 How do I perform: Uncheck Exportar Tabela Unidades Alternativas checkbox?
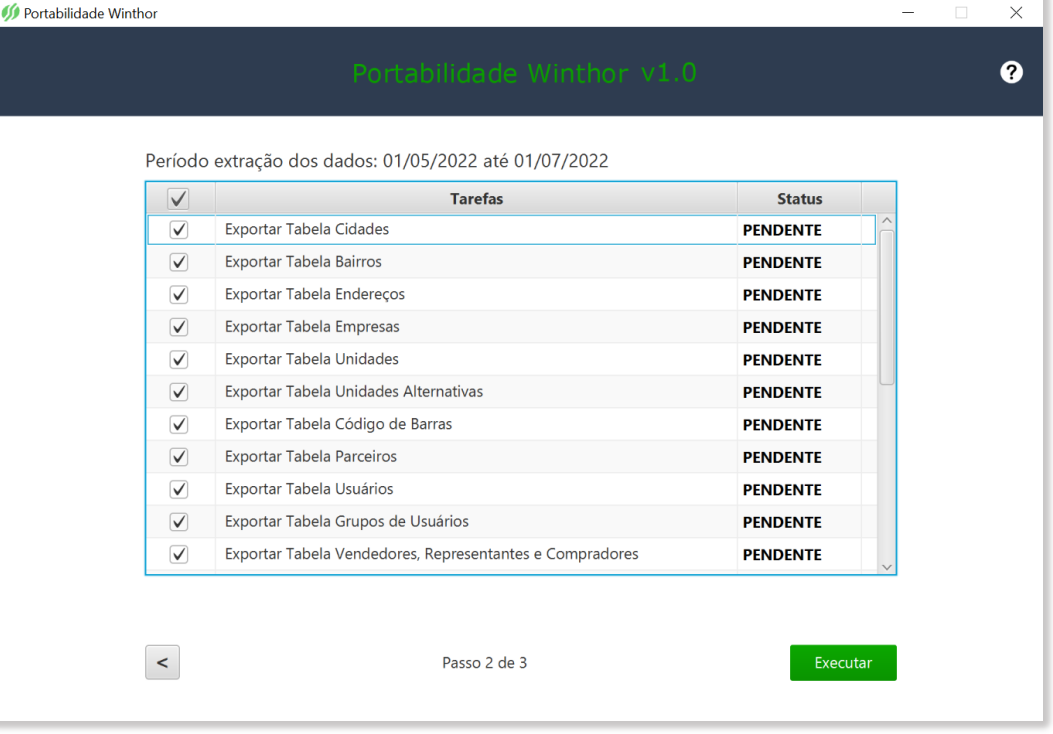click(x=179, y=392)
